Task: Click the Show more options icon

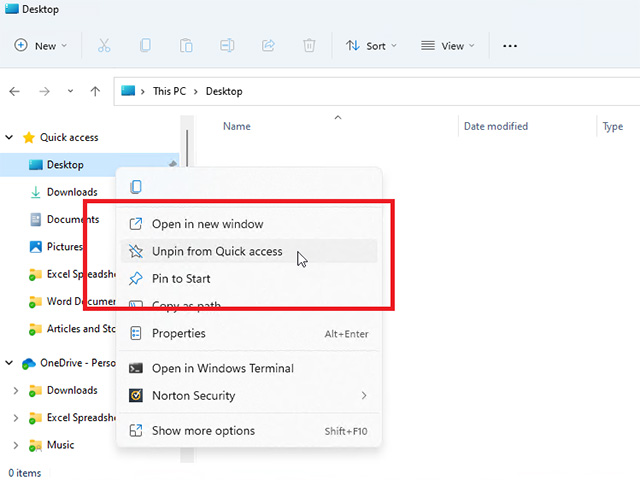Action: point(136,431)
